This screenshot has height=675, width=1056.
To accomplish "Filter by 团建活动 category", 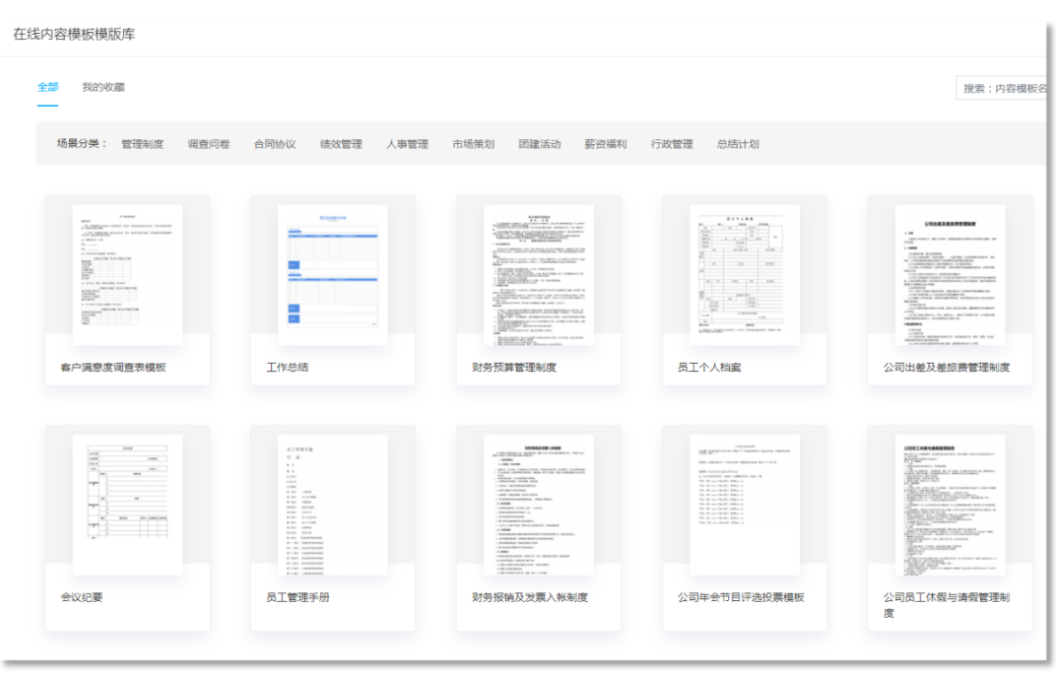I will (539, 143).
